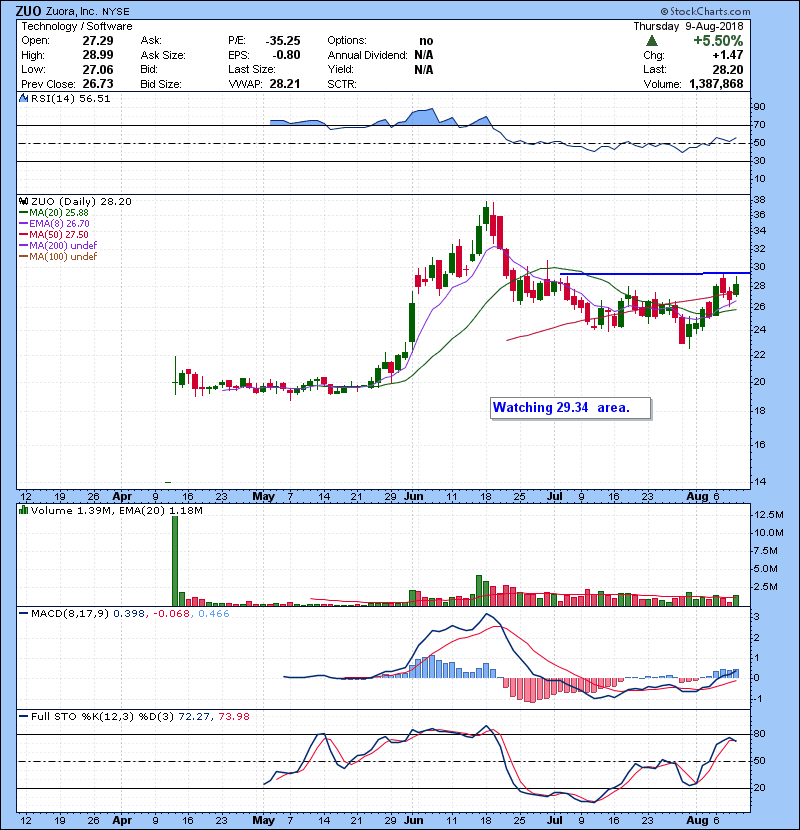800x830 pixels.
Task: Click the green up-triangle change indicator
Action: click(x=652, y=41)
